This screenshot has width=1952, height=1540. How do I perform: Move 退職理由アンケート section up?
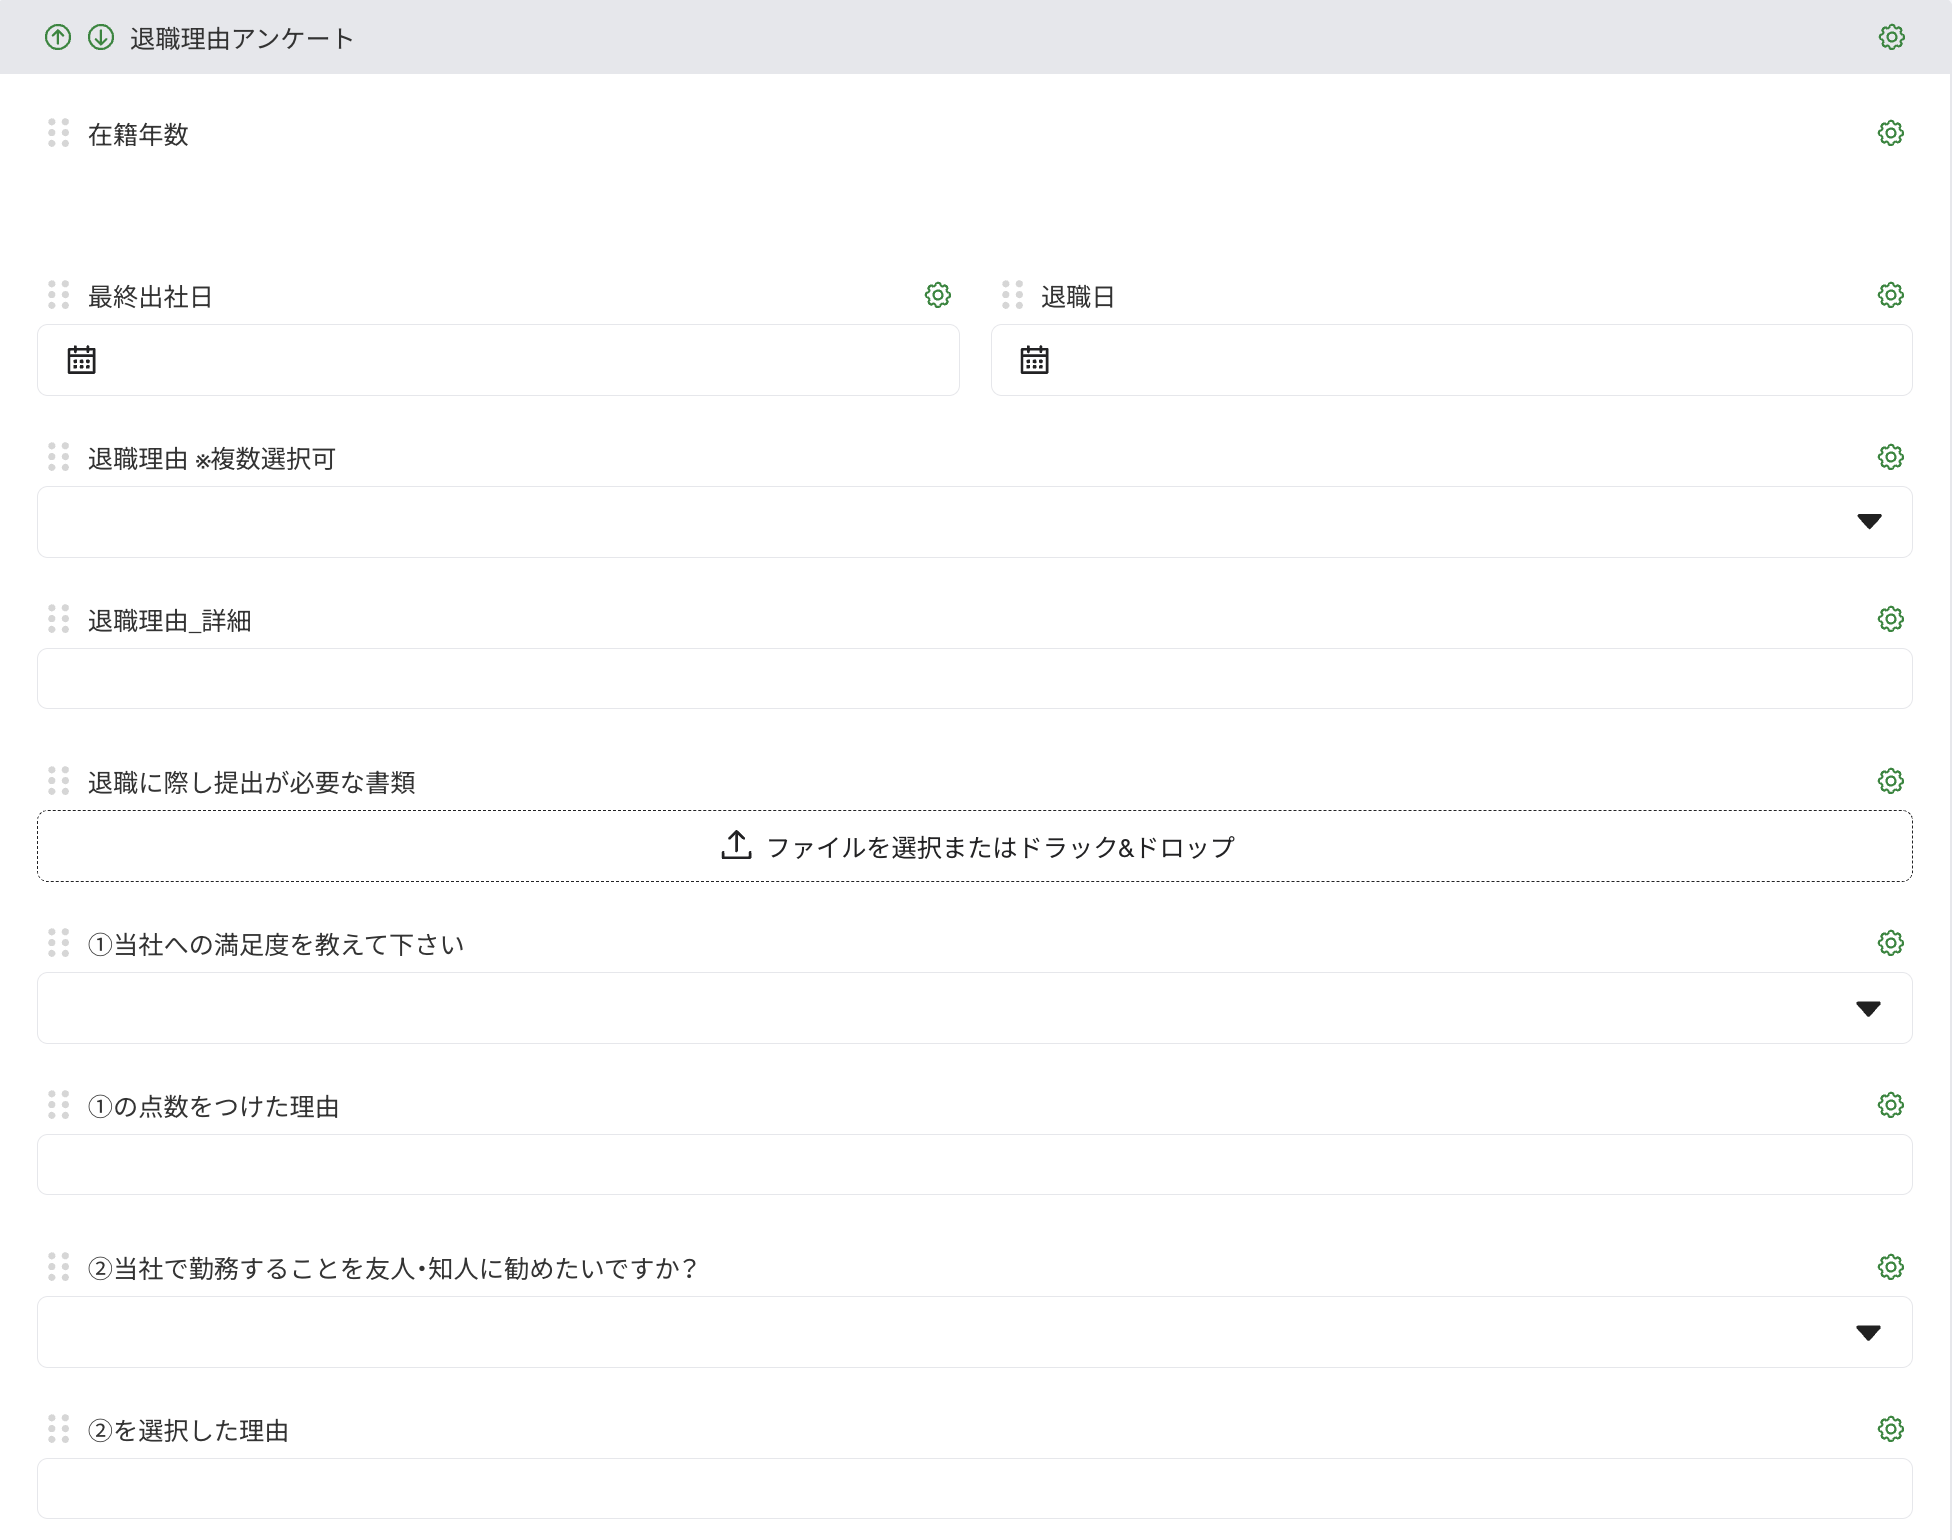tap(58, 38)
